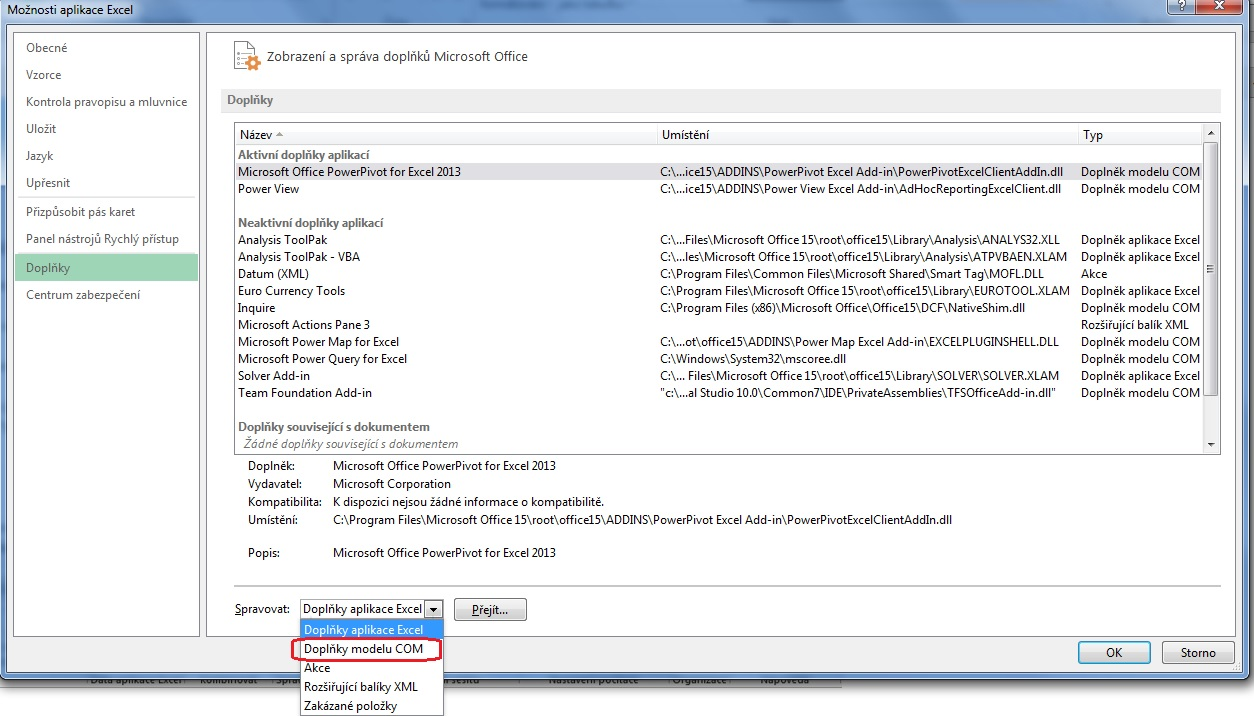This screenshot has width=1254, height=716.
Task: Select Microsoft Power Map for Excel row
Action: pos(719,342)
